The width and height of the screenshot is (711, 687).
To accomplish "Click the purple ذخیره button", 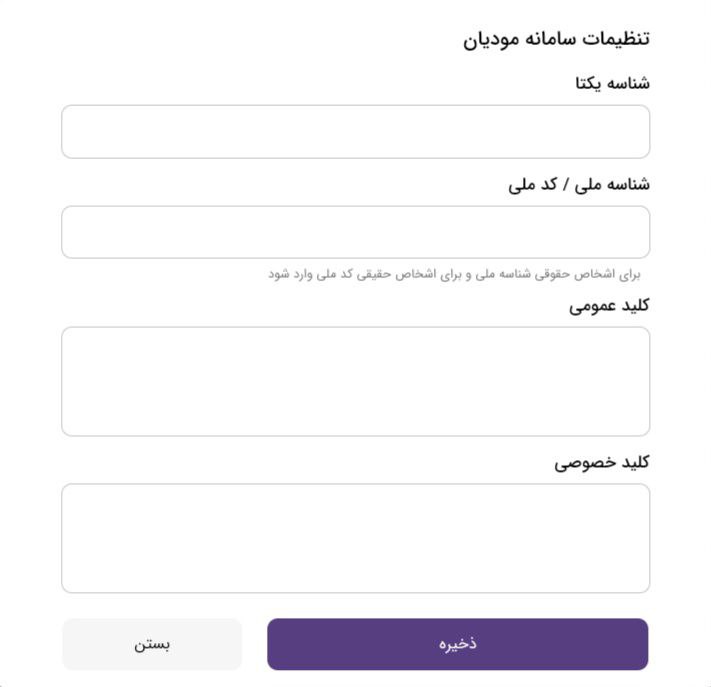I will tap(458, 644).
